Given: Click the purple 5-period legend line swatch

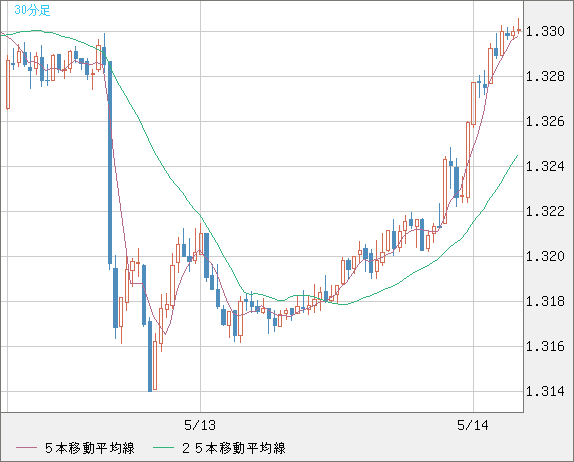Looking at the screenshot, I should [x=26, y=448].
